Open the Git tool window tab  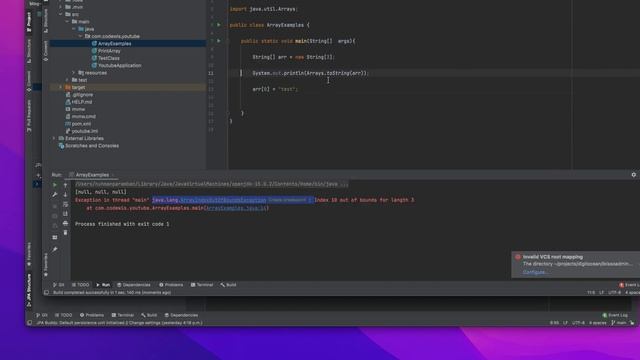[59, 285]
